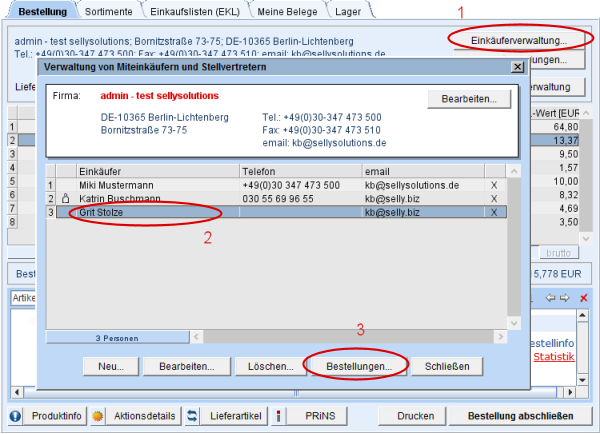Viewport: 600px width, 434px height.
Task: Click swap arrows icon beside Lieferartikel
Action: point(192,416)
